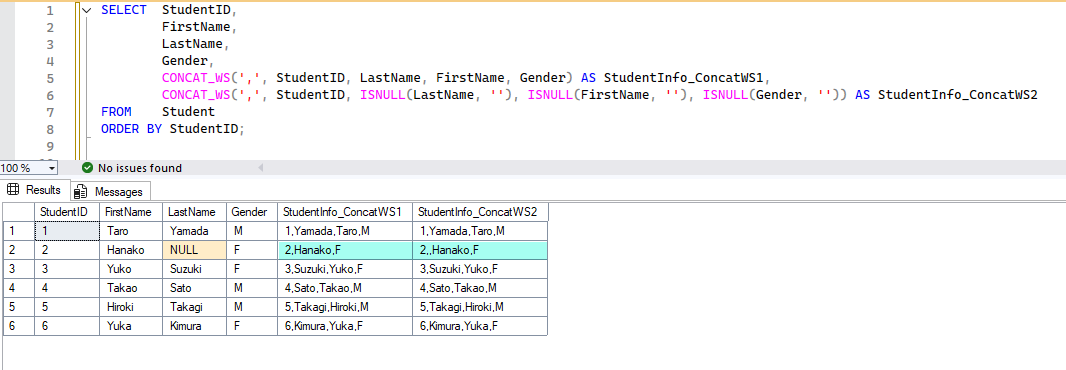Select the Kimura LastName cell
The width and height of the screenshot is (1066, 370).
pos(194,326)
